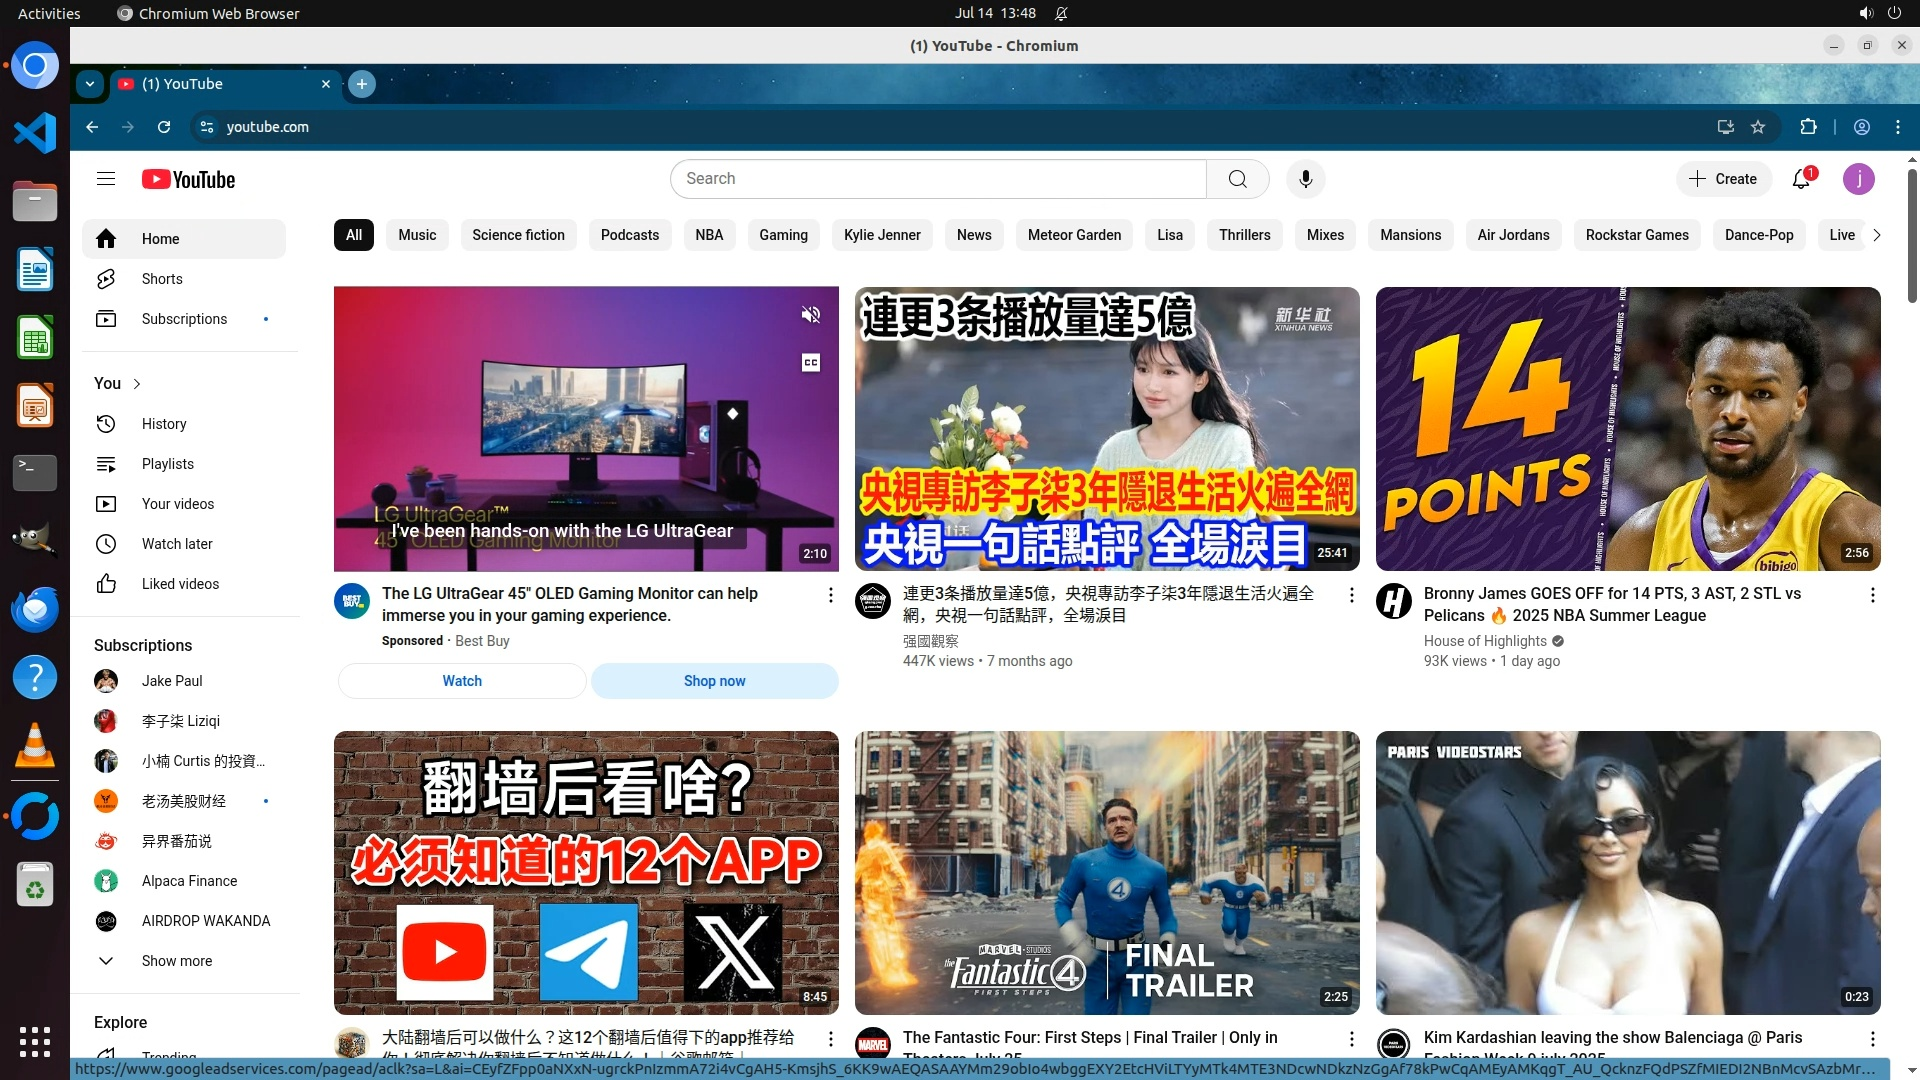The height and width of the screenshot is (1080, 1920).
Task: Toggle captions on the ad preview
Action: (x=811, y=362)
